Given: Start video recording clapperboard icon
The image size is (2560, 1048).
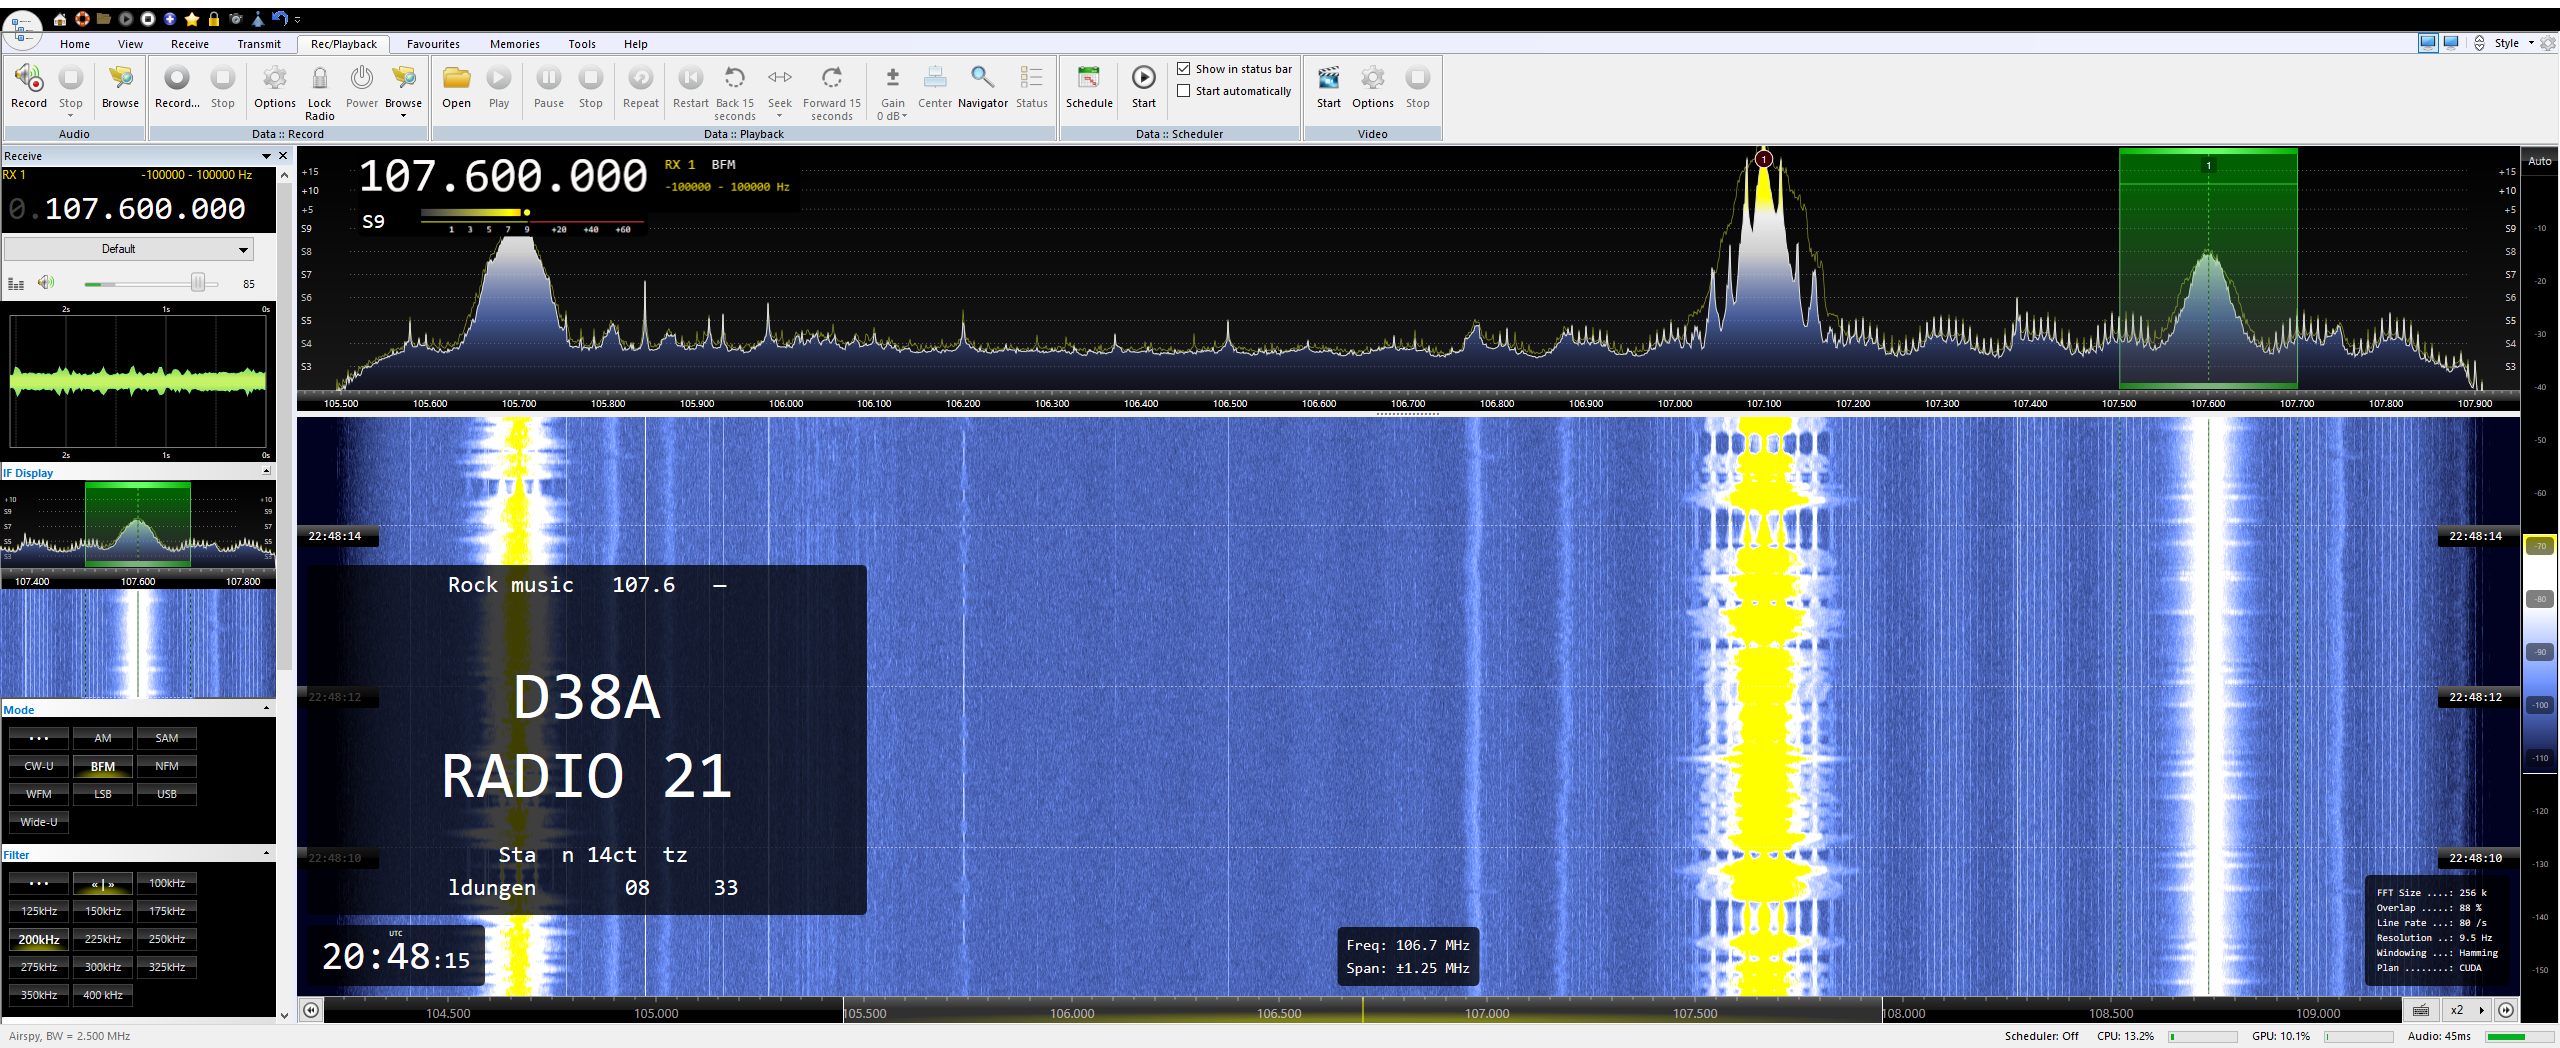Looking at the screenshot, I should [1328, 78].
